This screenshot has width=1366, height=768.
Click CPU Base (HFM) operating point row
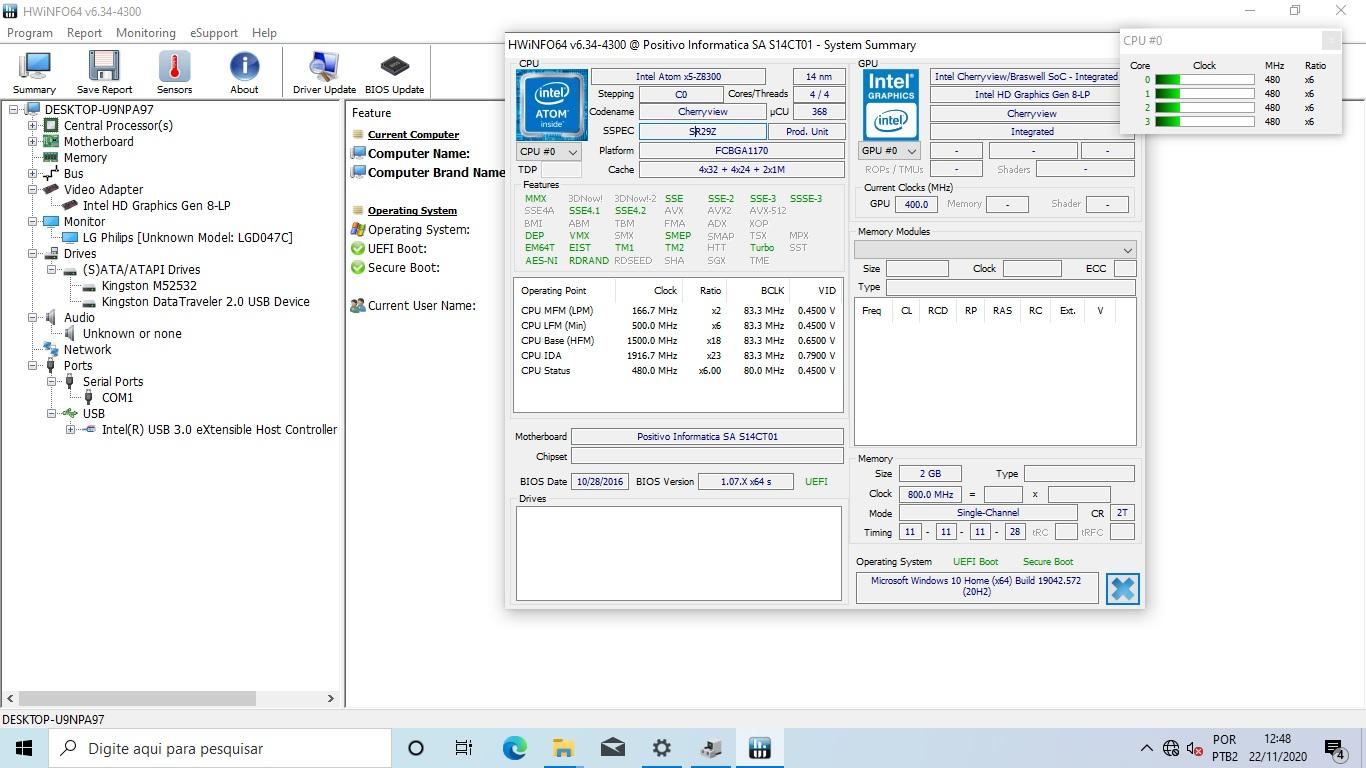[x=678, y=340]
